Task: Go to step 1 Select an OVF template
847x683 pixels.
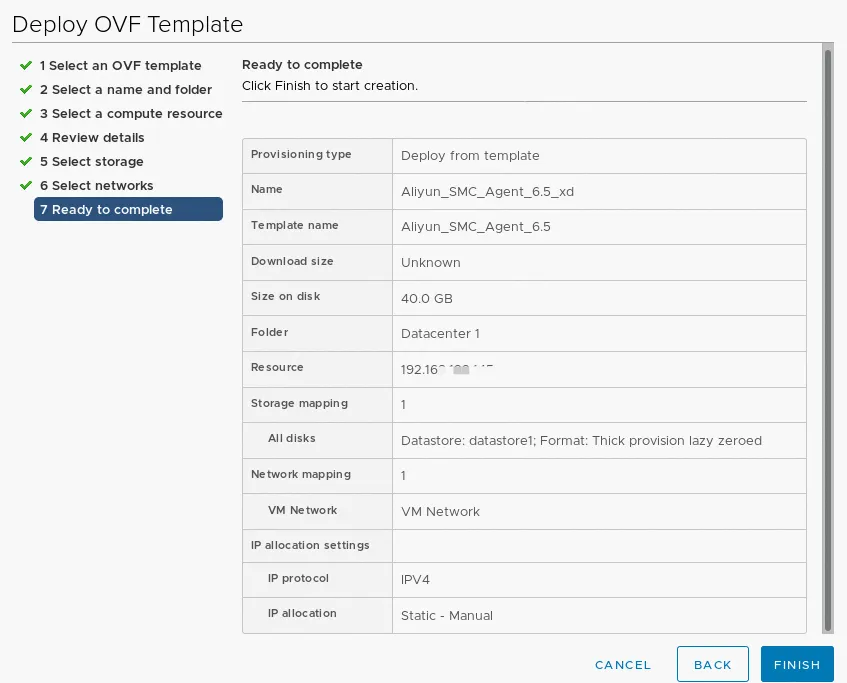Action: pyautogui.click(x=120, y=66)
